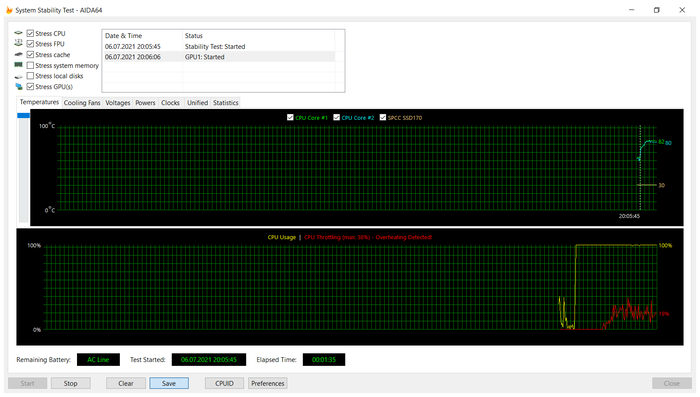
Task: Click the Stop button
Action: pos(71,383)
